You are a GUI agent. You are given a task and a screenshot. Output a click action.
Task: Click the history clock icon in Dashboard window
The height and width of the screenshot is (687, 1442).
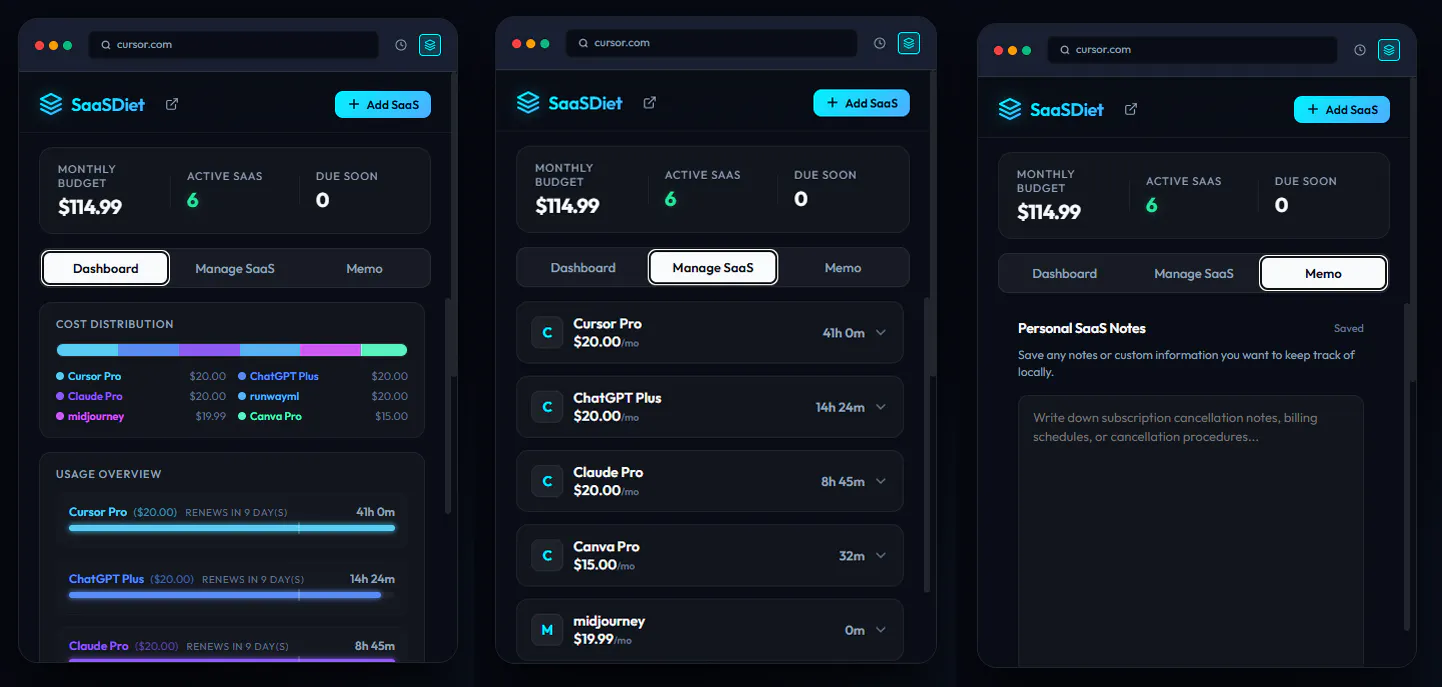pos(401,45)
